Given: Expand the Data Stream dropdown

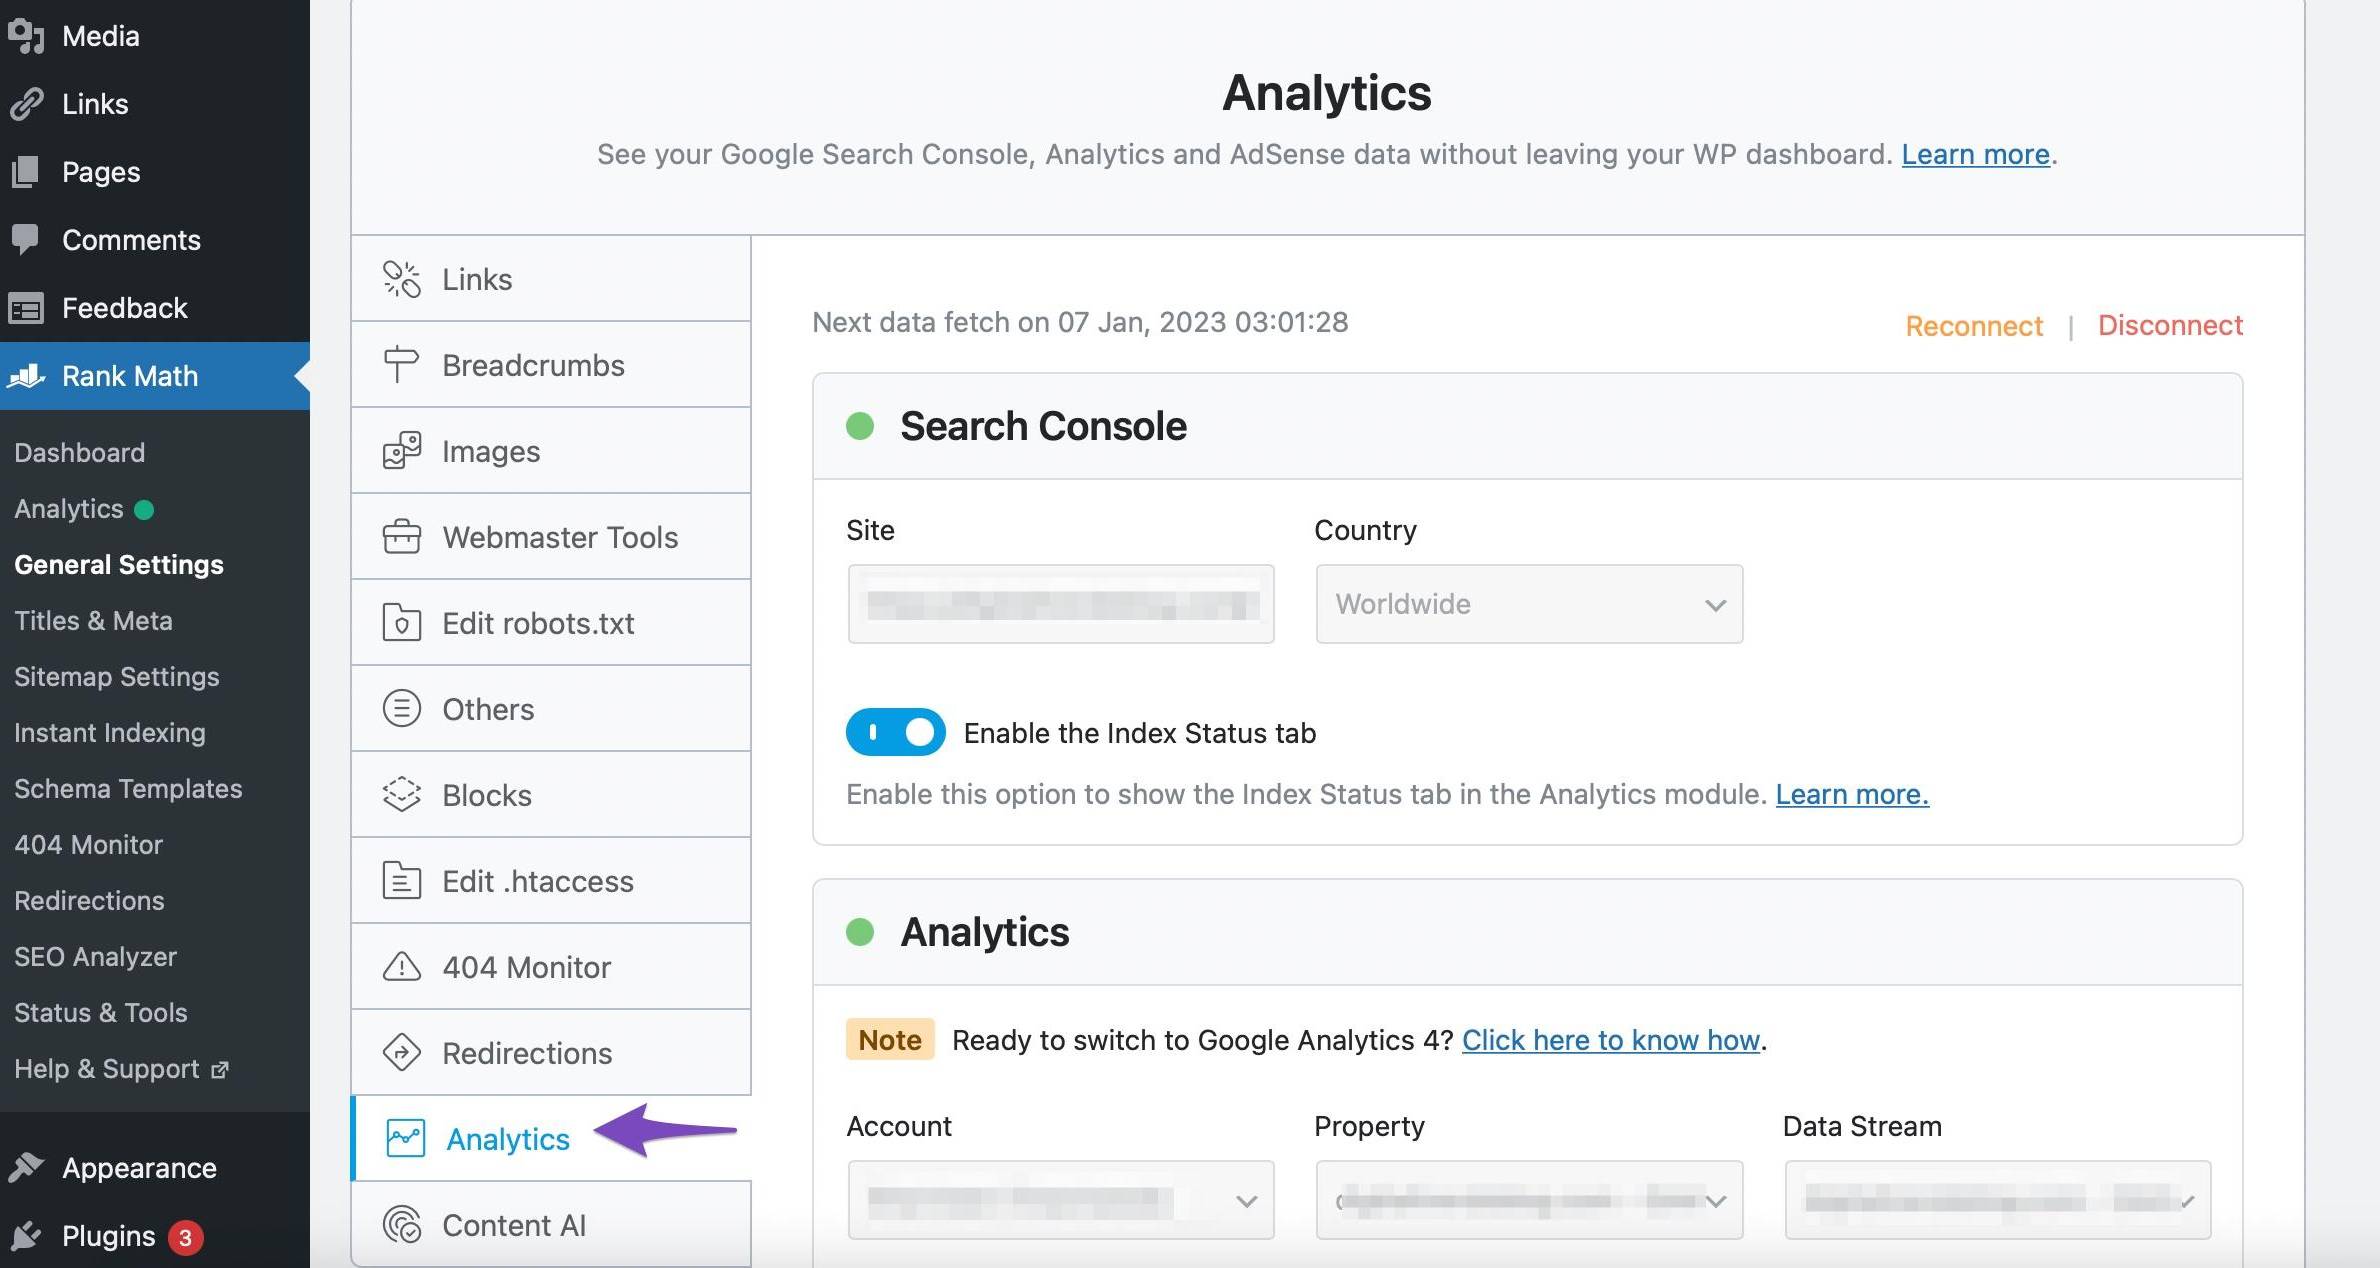Looking at the screenshot, I should point(1996,1200).
